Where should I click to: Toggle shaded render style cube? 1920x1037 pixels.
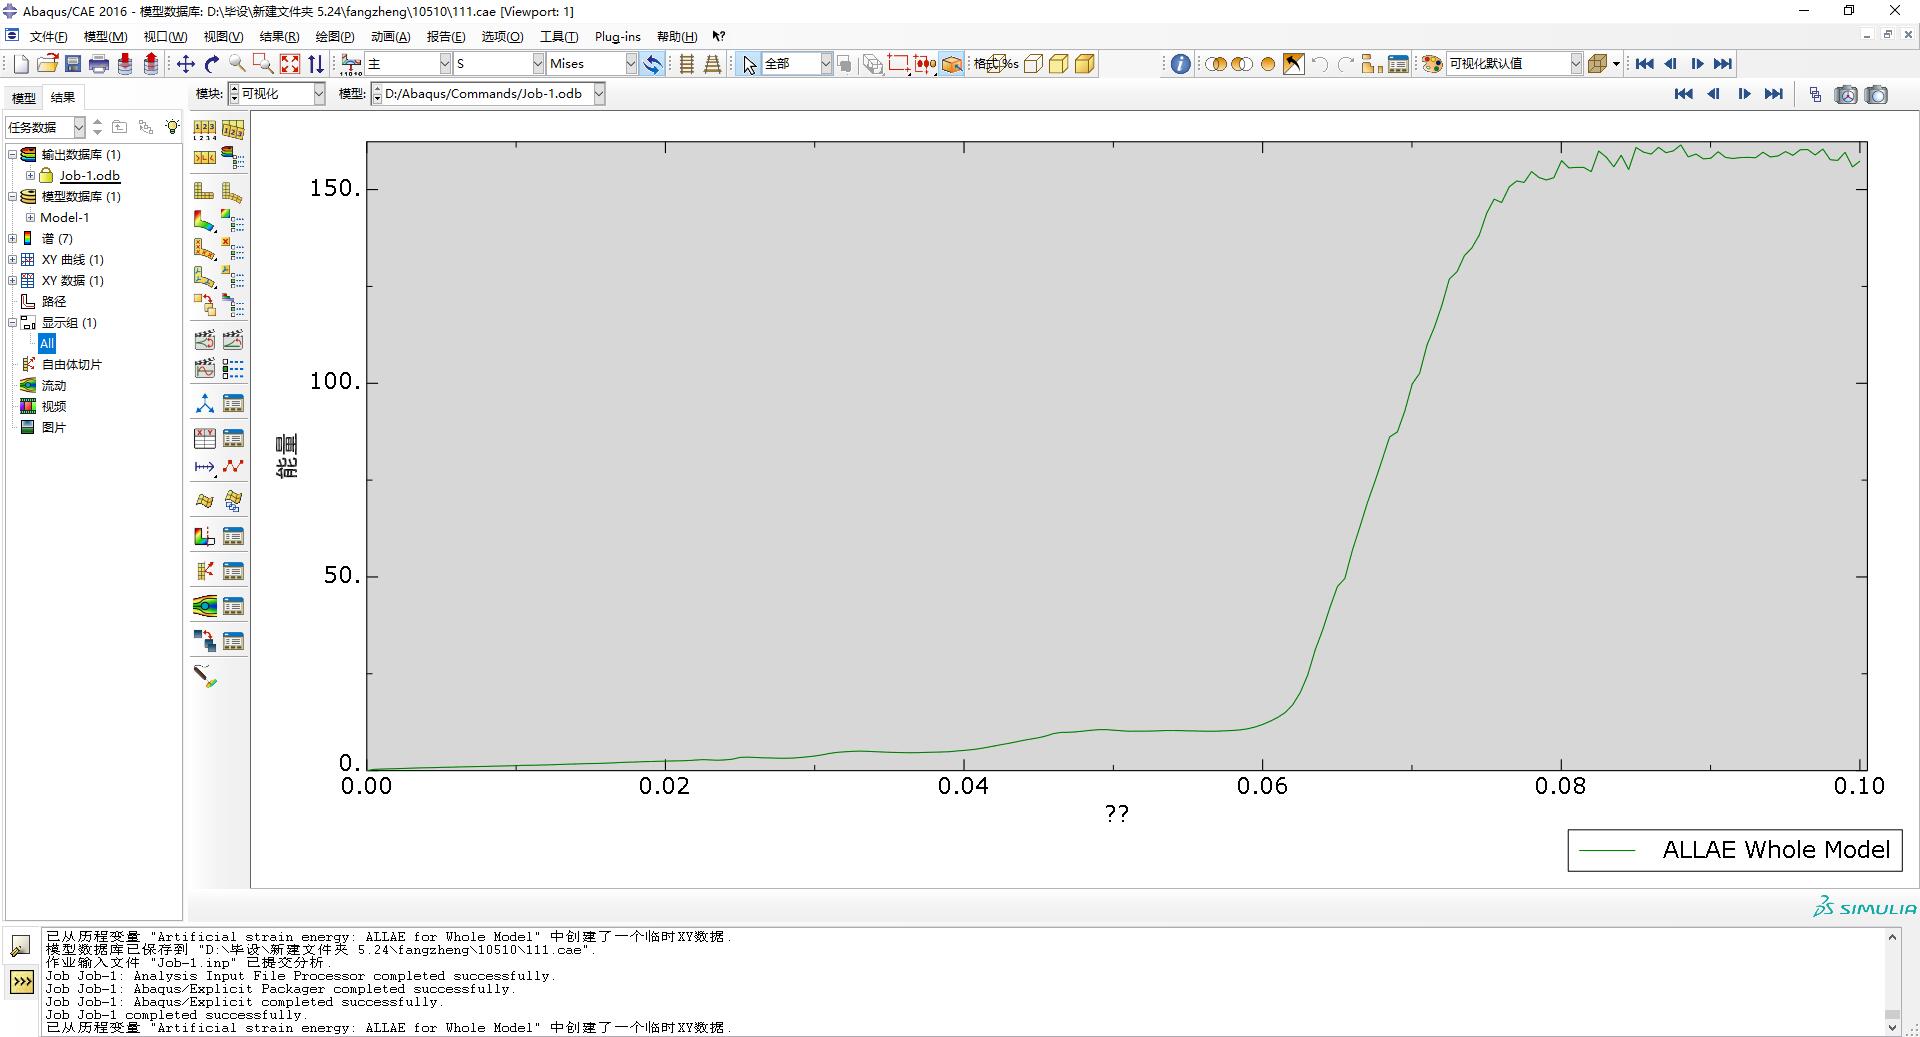coord(1085,64)
